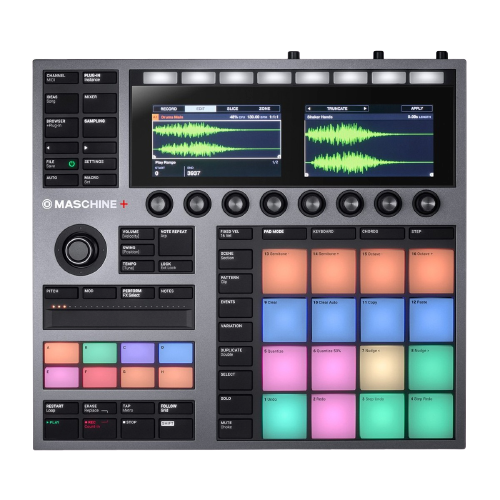Select the TEMPO Tune button

pyautogui.click(x=137, y=266)
